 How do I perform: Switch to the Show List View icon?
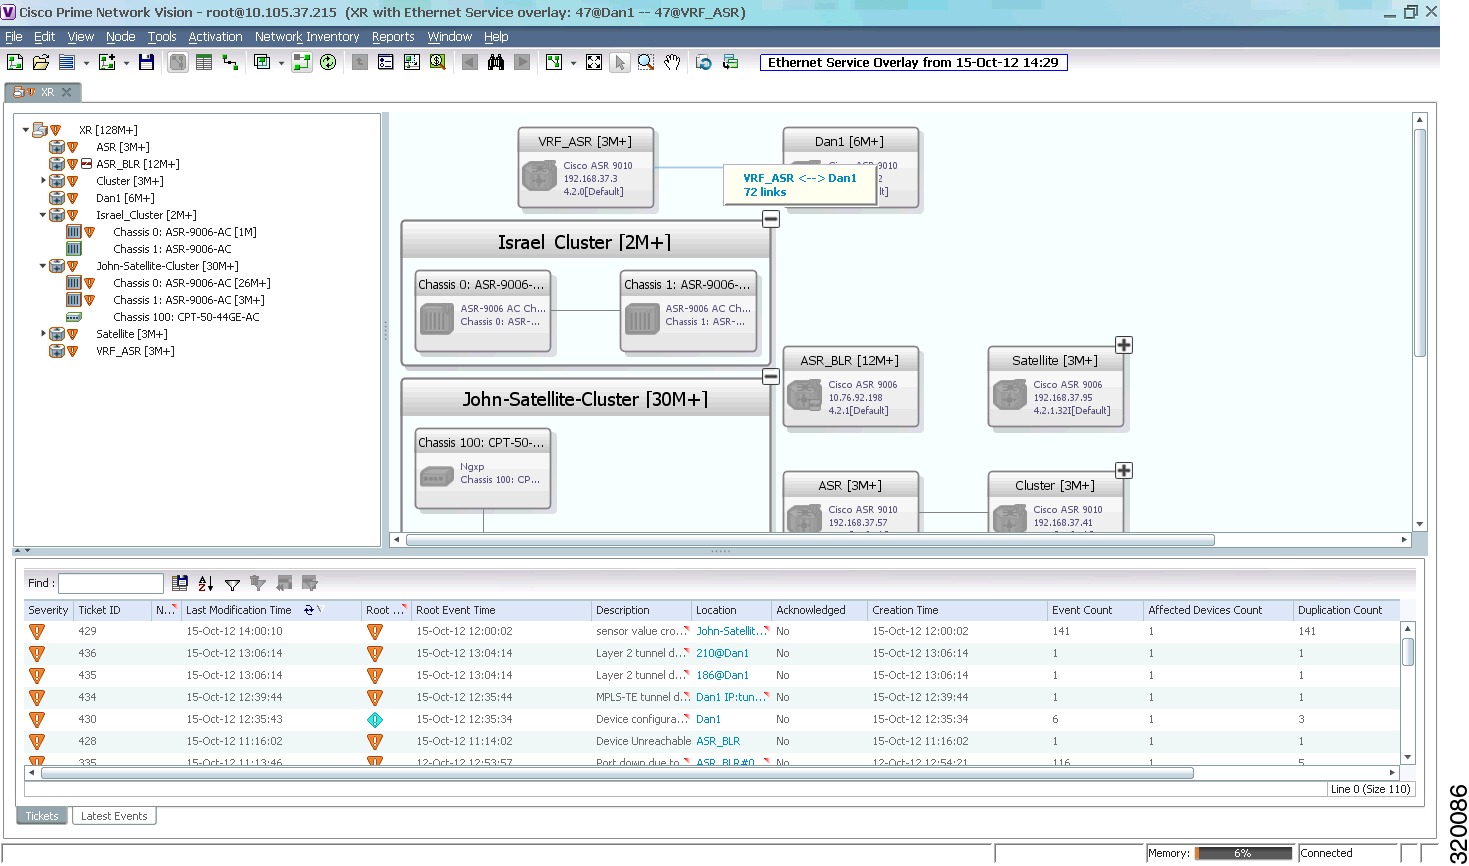click(204, 62)
